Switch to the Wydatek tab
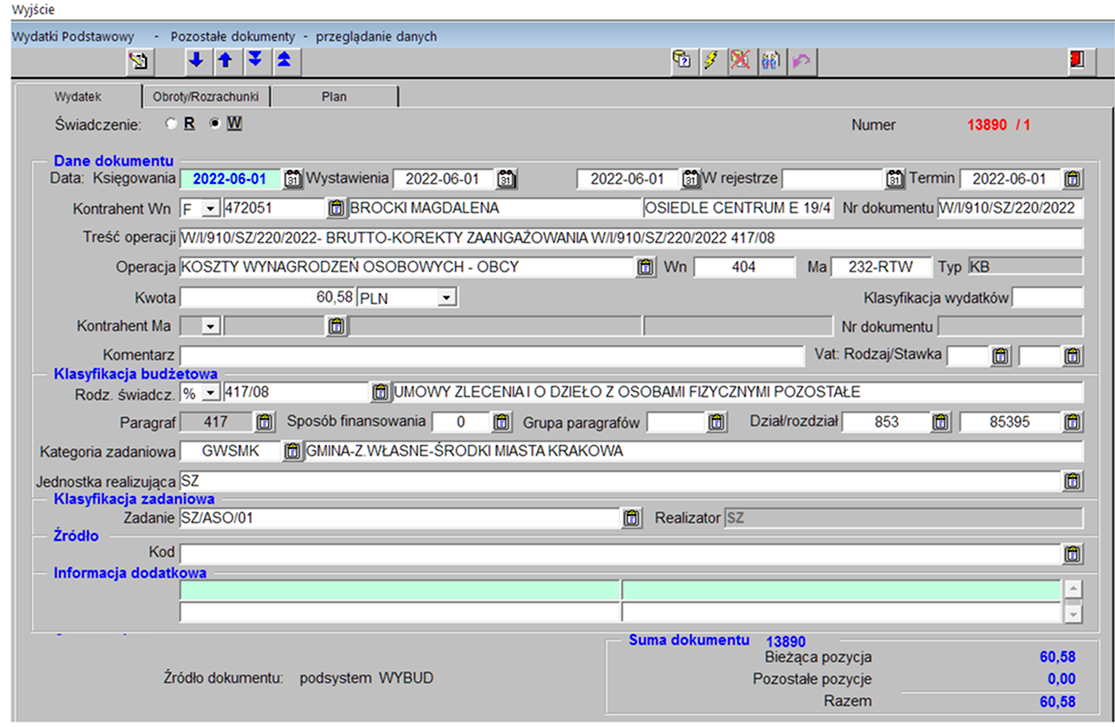Viewport: 1115px width, 727px height. [78, 97]
